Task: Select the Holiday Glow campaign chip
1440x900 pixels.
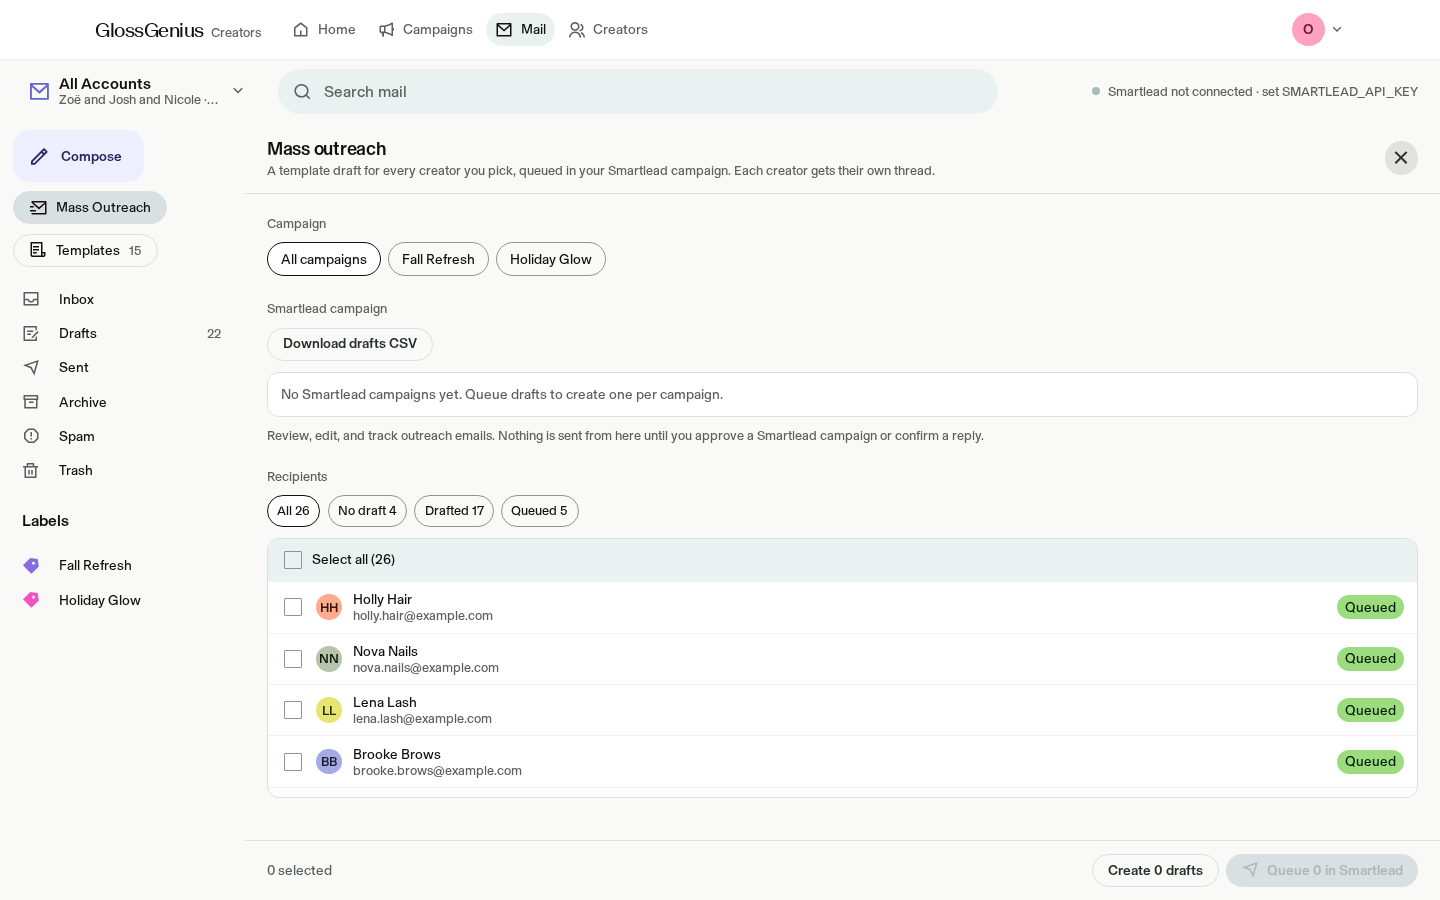Action: (551, 259)
